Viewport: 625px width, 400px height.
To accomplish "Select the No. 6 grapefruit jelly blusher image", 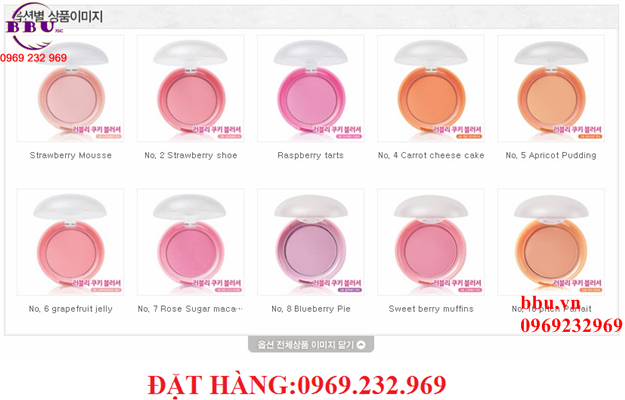I will [70, 242].
